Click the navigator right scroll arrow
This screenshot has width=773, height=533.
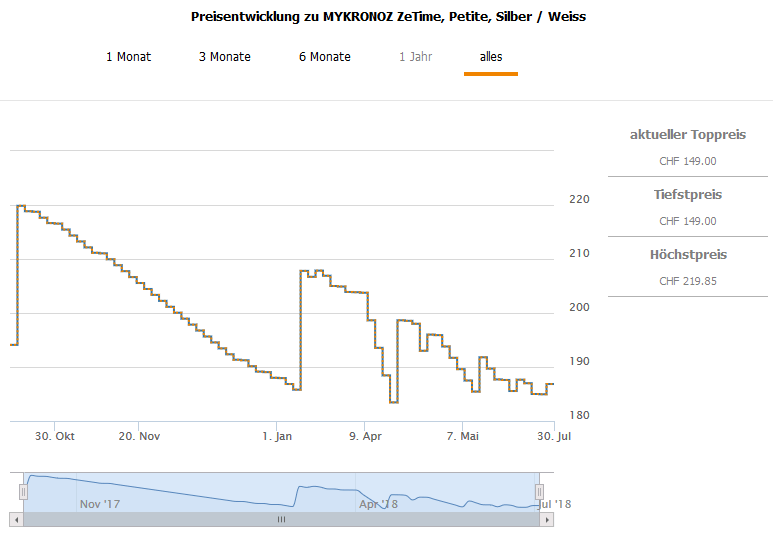(x=547, y=520)
